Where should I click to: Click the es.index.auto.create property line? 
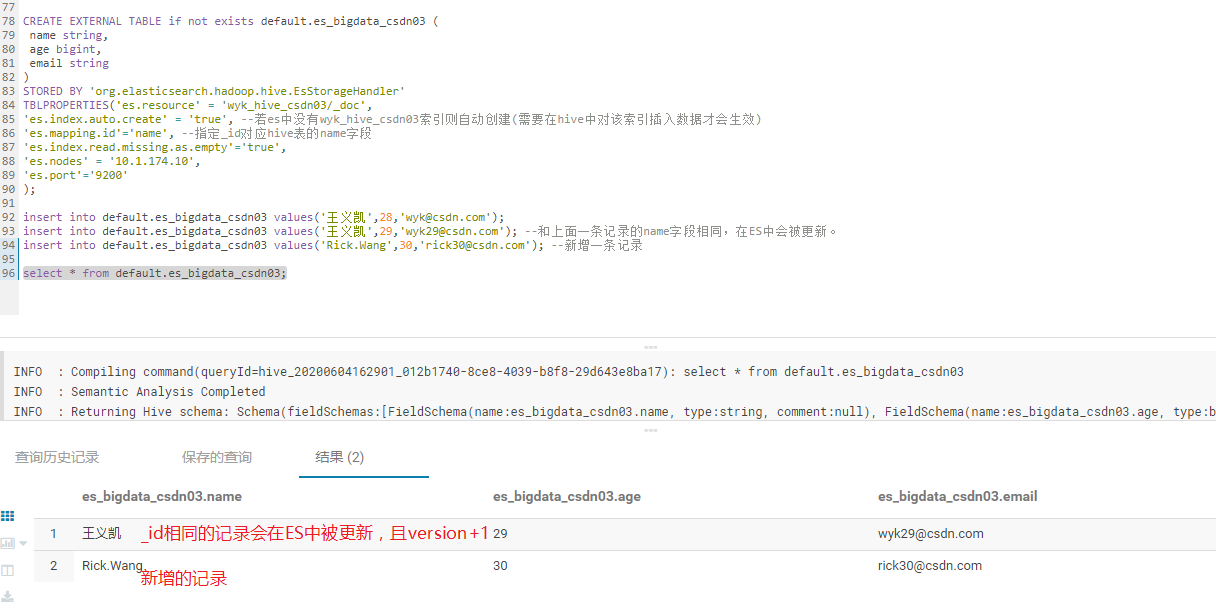coord(392,119)
